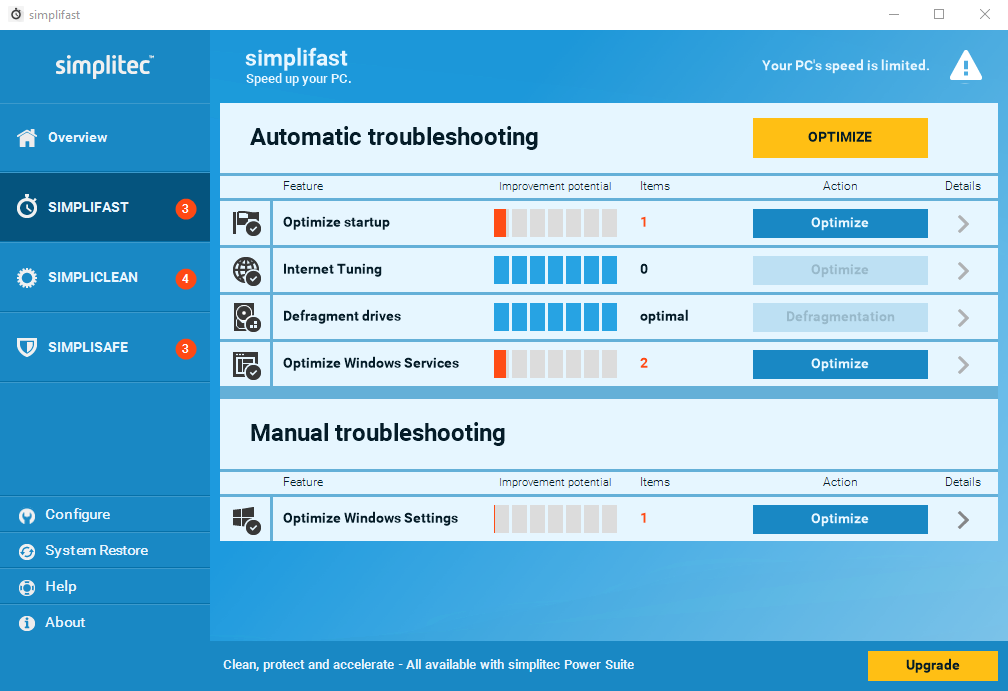
Task: Click the yellow Upgrade button
Action: click(x=933, y=665)
